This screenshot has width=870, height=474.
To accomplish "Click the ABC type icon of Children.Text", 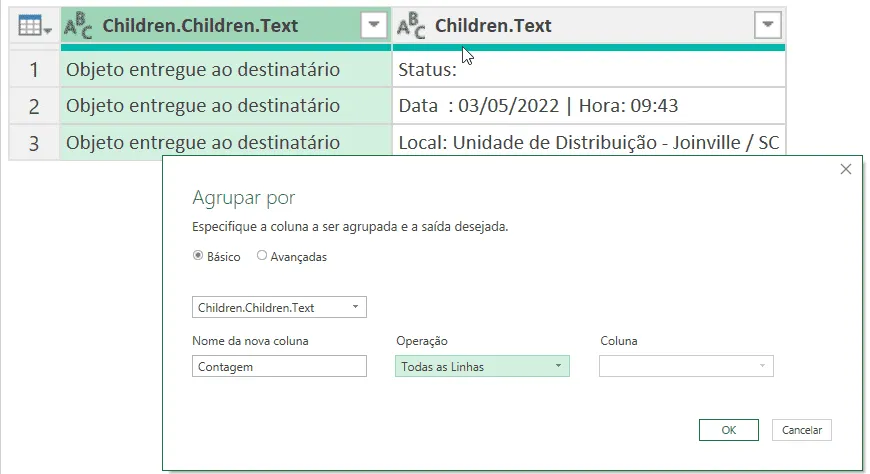I will tap(411, 26).
